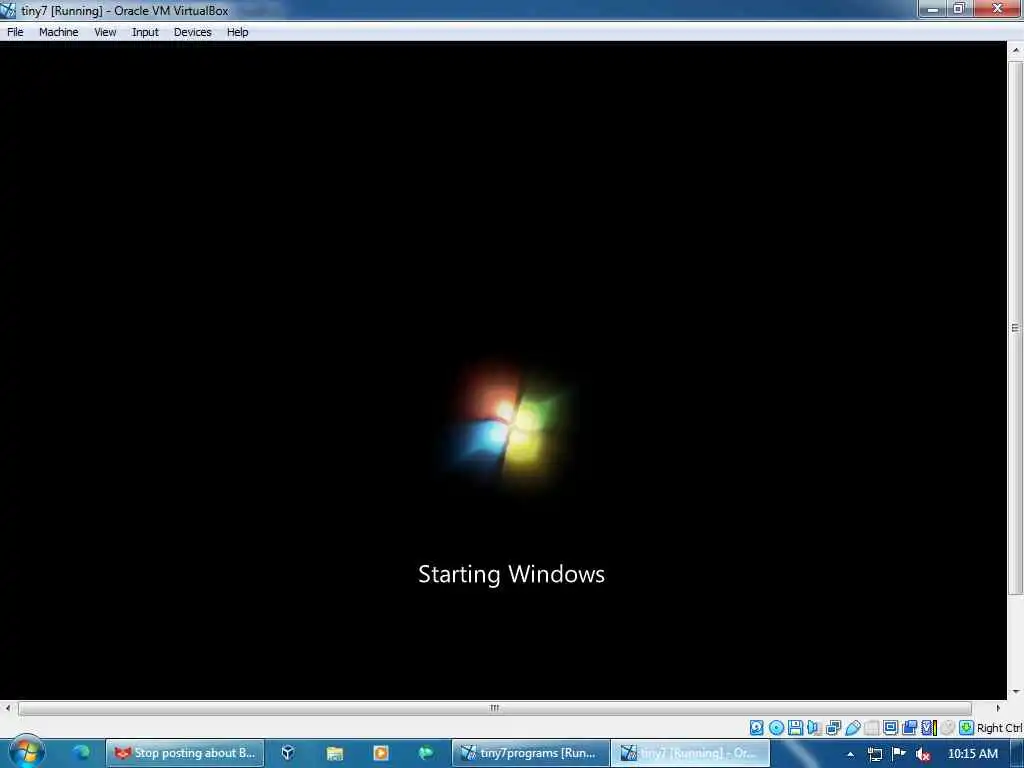This screenshot has width=1024, height=768.
Task: Click the green keyboard capture arrow icon
Action: (967, 728)
